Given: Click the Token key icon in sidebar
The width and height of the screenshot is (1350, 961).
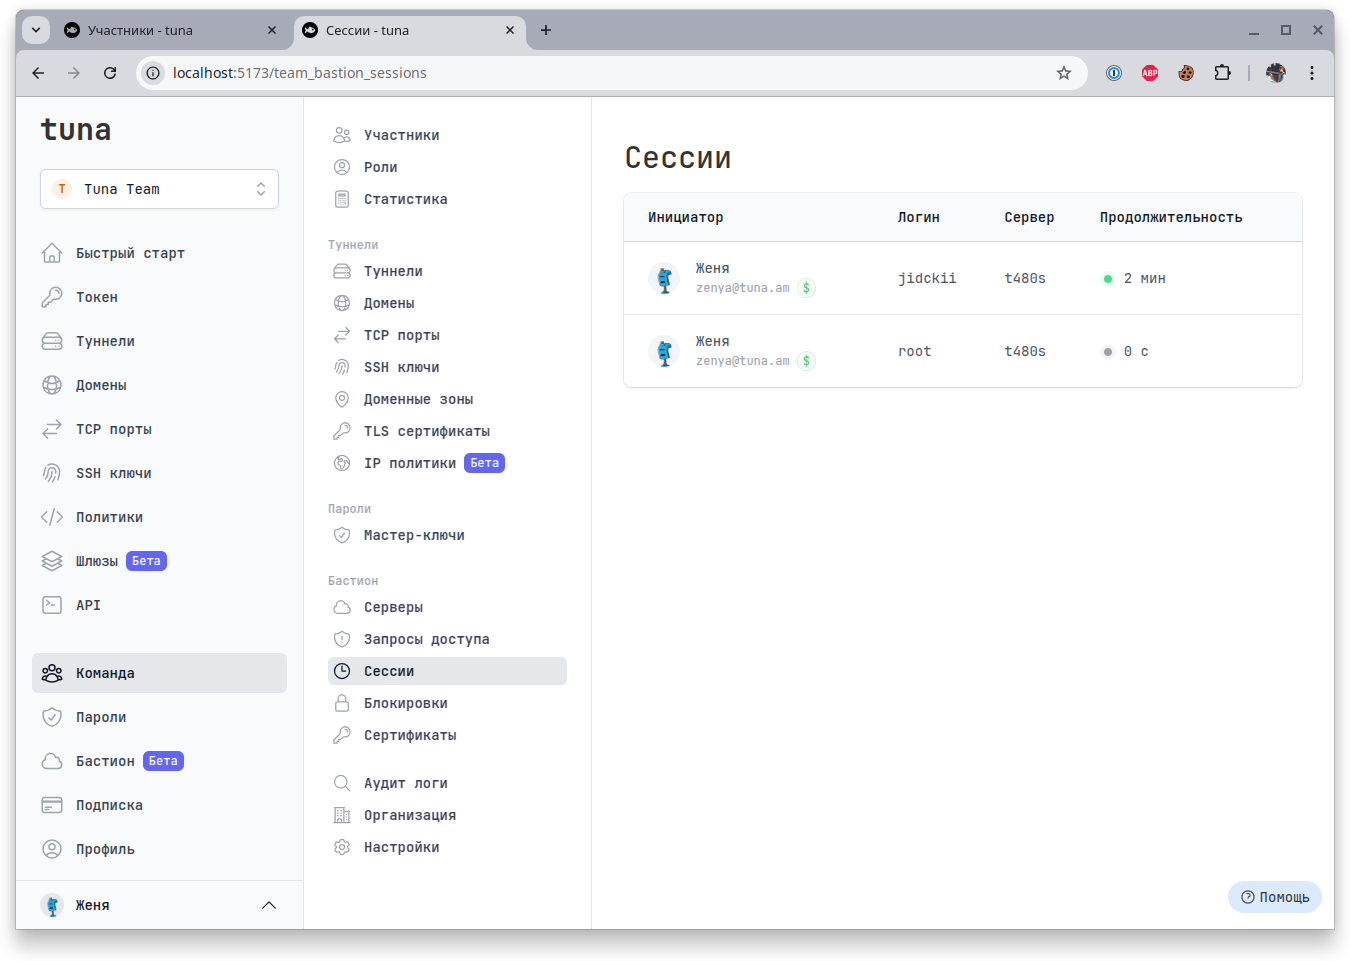Looking at the screenshot, I should click(52, 297).
